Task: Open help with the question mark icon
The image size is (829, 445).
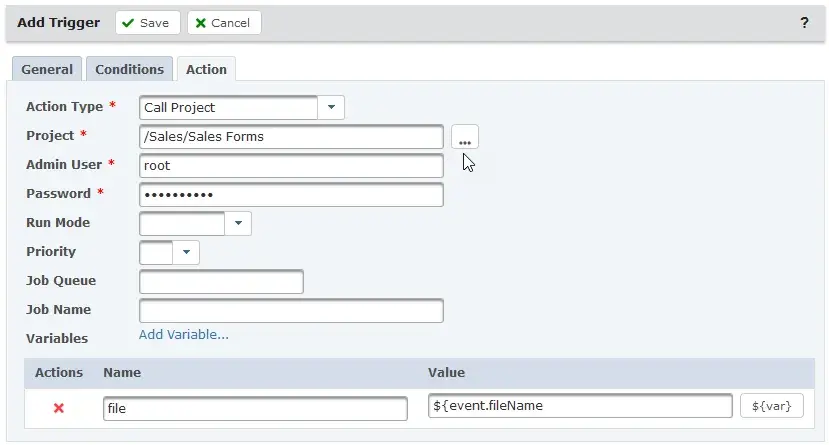Action: coord(804,23)
